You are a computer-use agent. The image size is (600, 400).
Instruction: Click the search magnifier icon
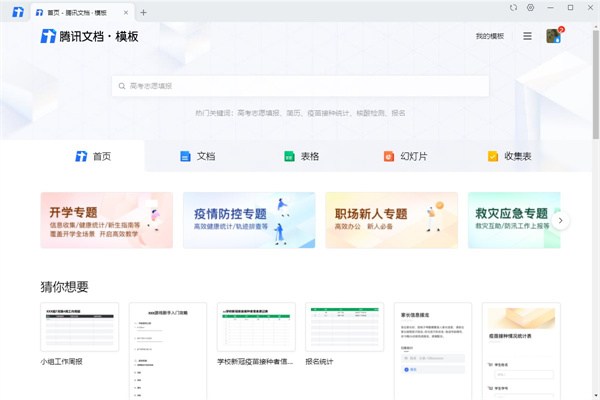tap(122, 86)
